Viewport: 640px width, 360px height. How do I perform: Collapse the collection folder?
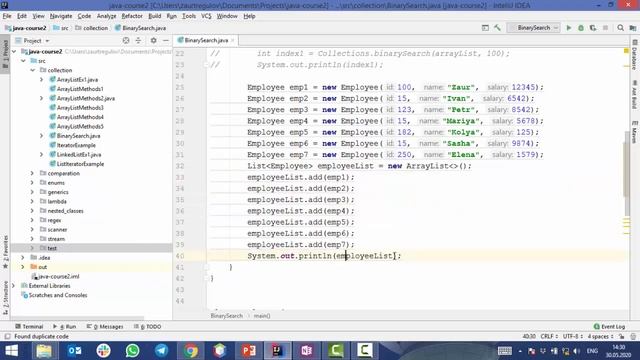click(33, 70)
